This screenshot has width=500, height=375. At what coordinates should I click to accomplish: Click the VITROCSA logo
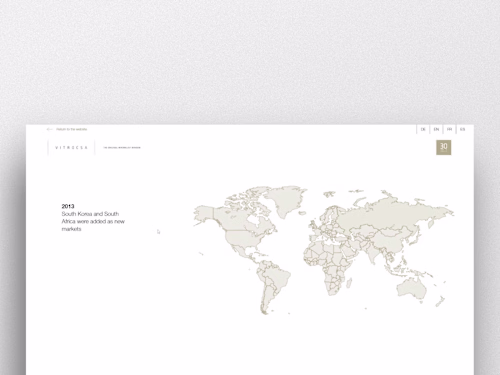(x=71, y=148)
